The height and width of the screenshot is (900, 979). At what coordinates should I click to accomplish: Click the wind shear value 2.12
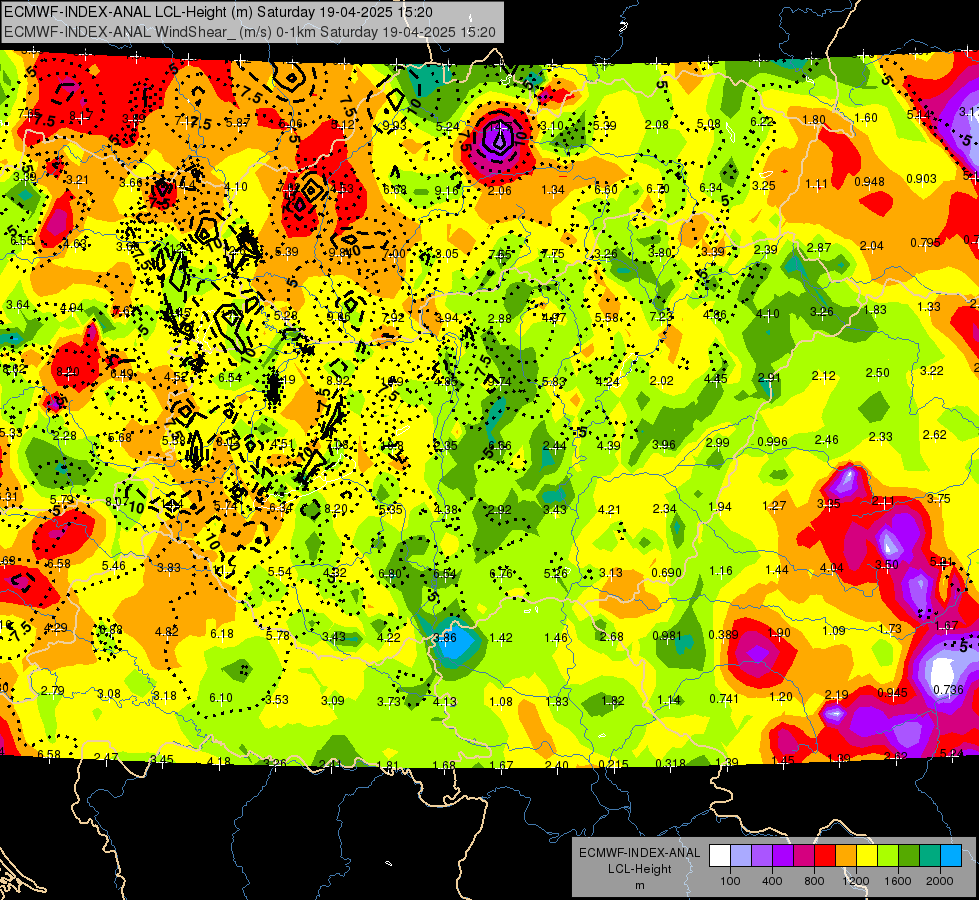click(824, 375)
